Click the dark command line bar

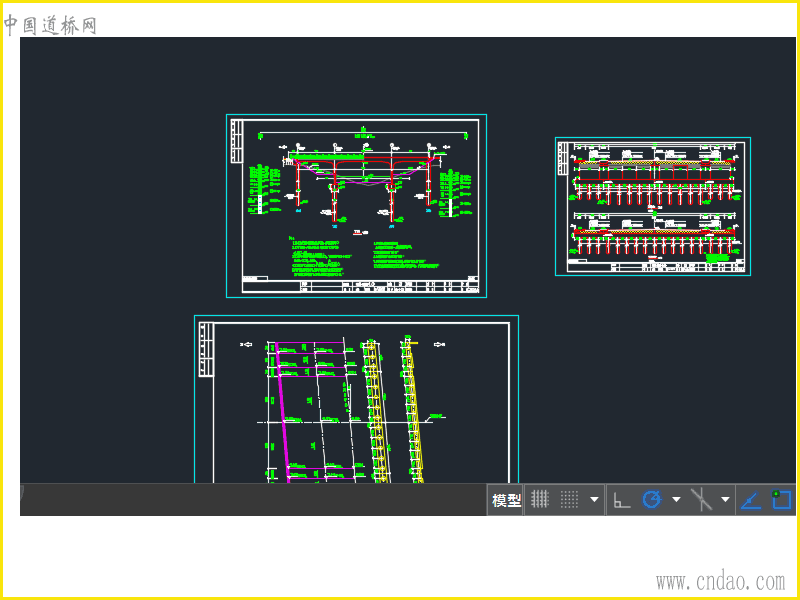point(250,499)
